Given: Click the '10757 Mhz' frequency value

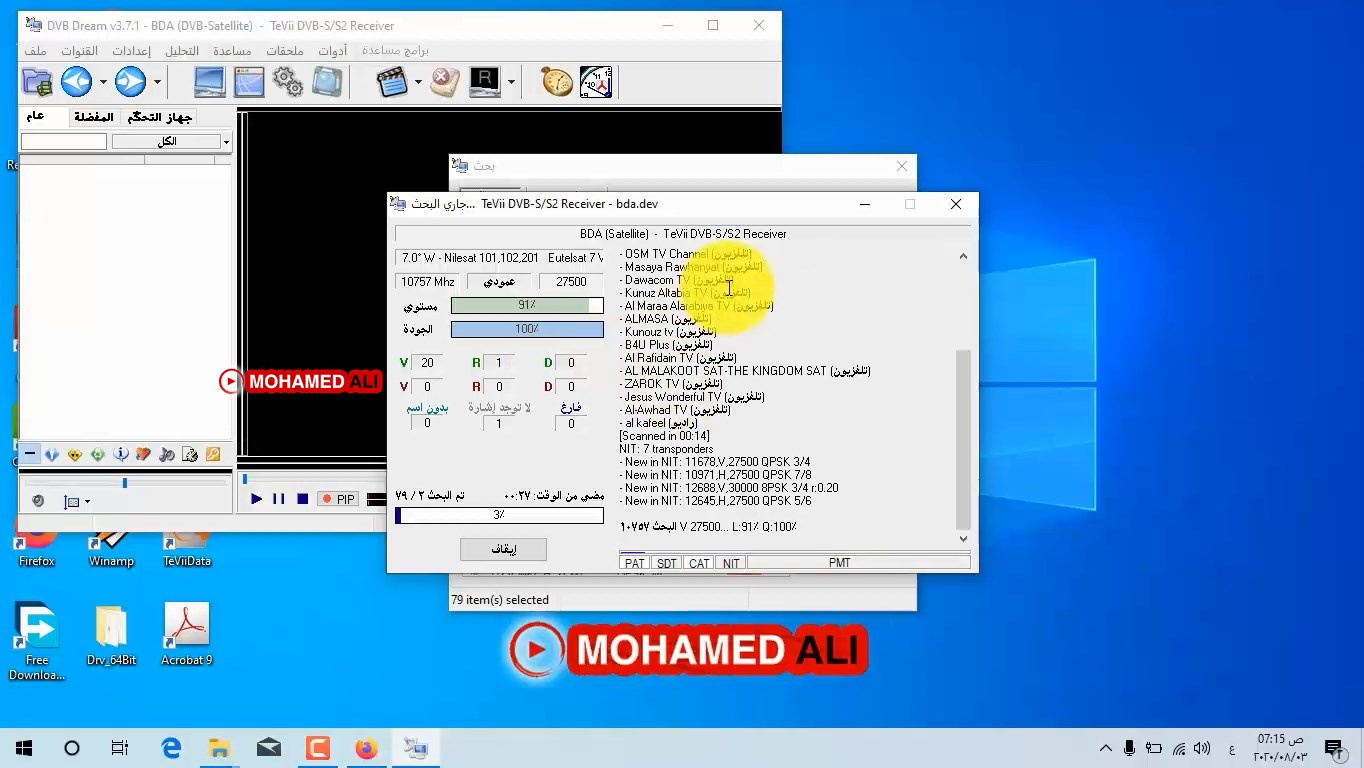Looking at the screenshot, I should pos(428,282).
